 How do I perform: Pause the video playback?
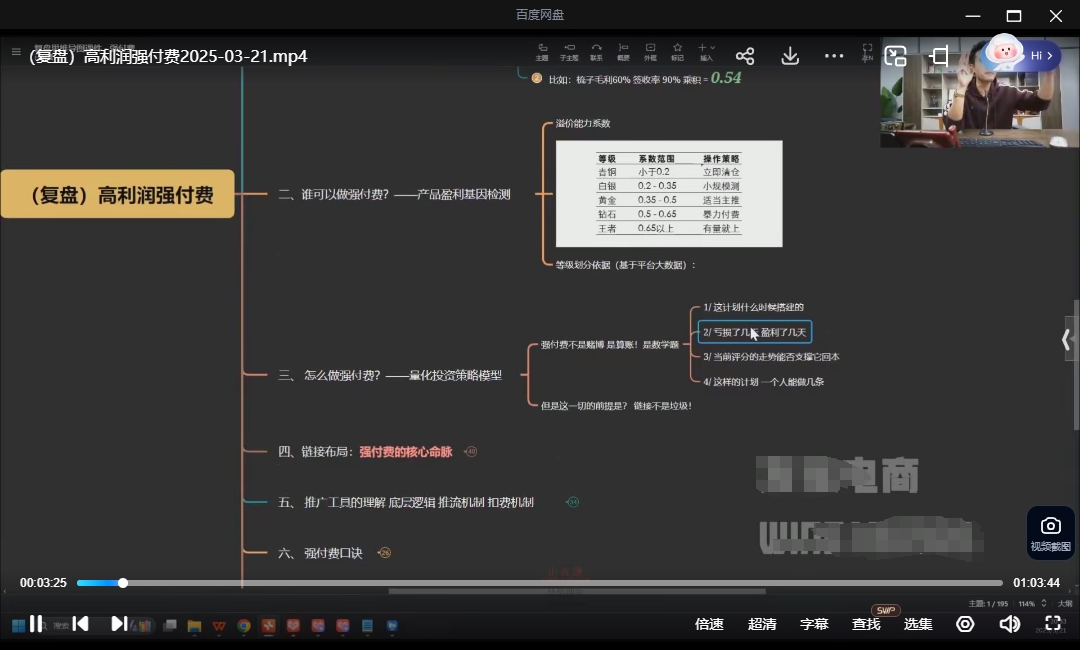pyautogui.click(x=36, y=624)
